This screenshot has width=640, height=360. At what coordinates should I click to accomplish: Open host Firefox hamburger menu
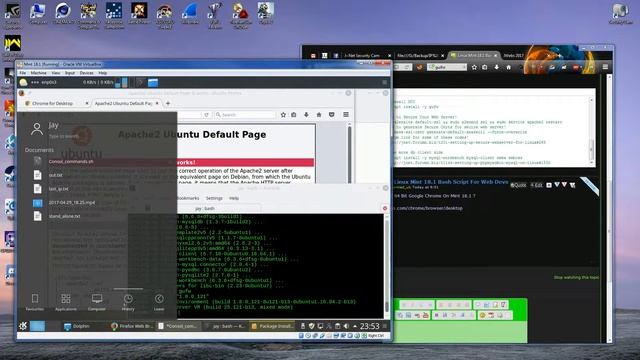click(x=605, y=67)
